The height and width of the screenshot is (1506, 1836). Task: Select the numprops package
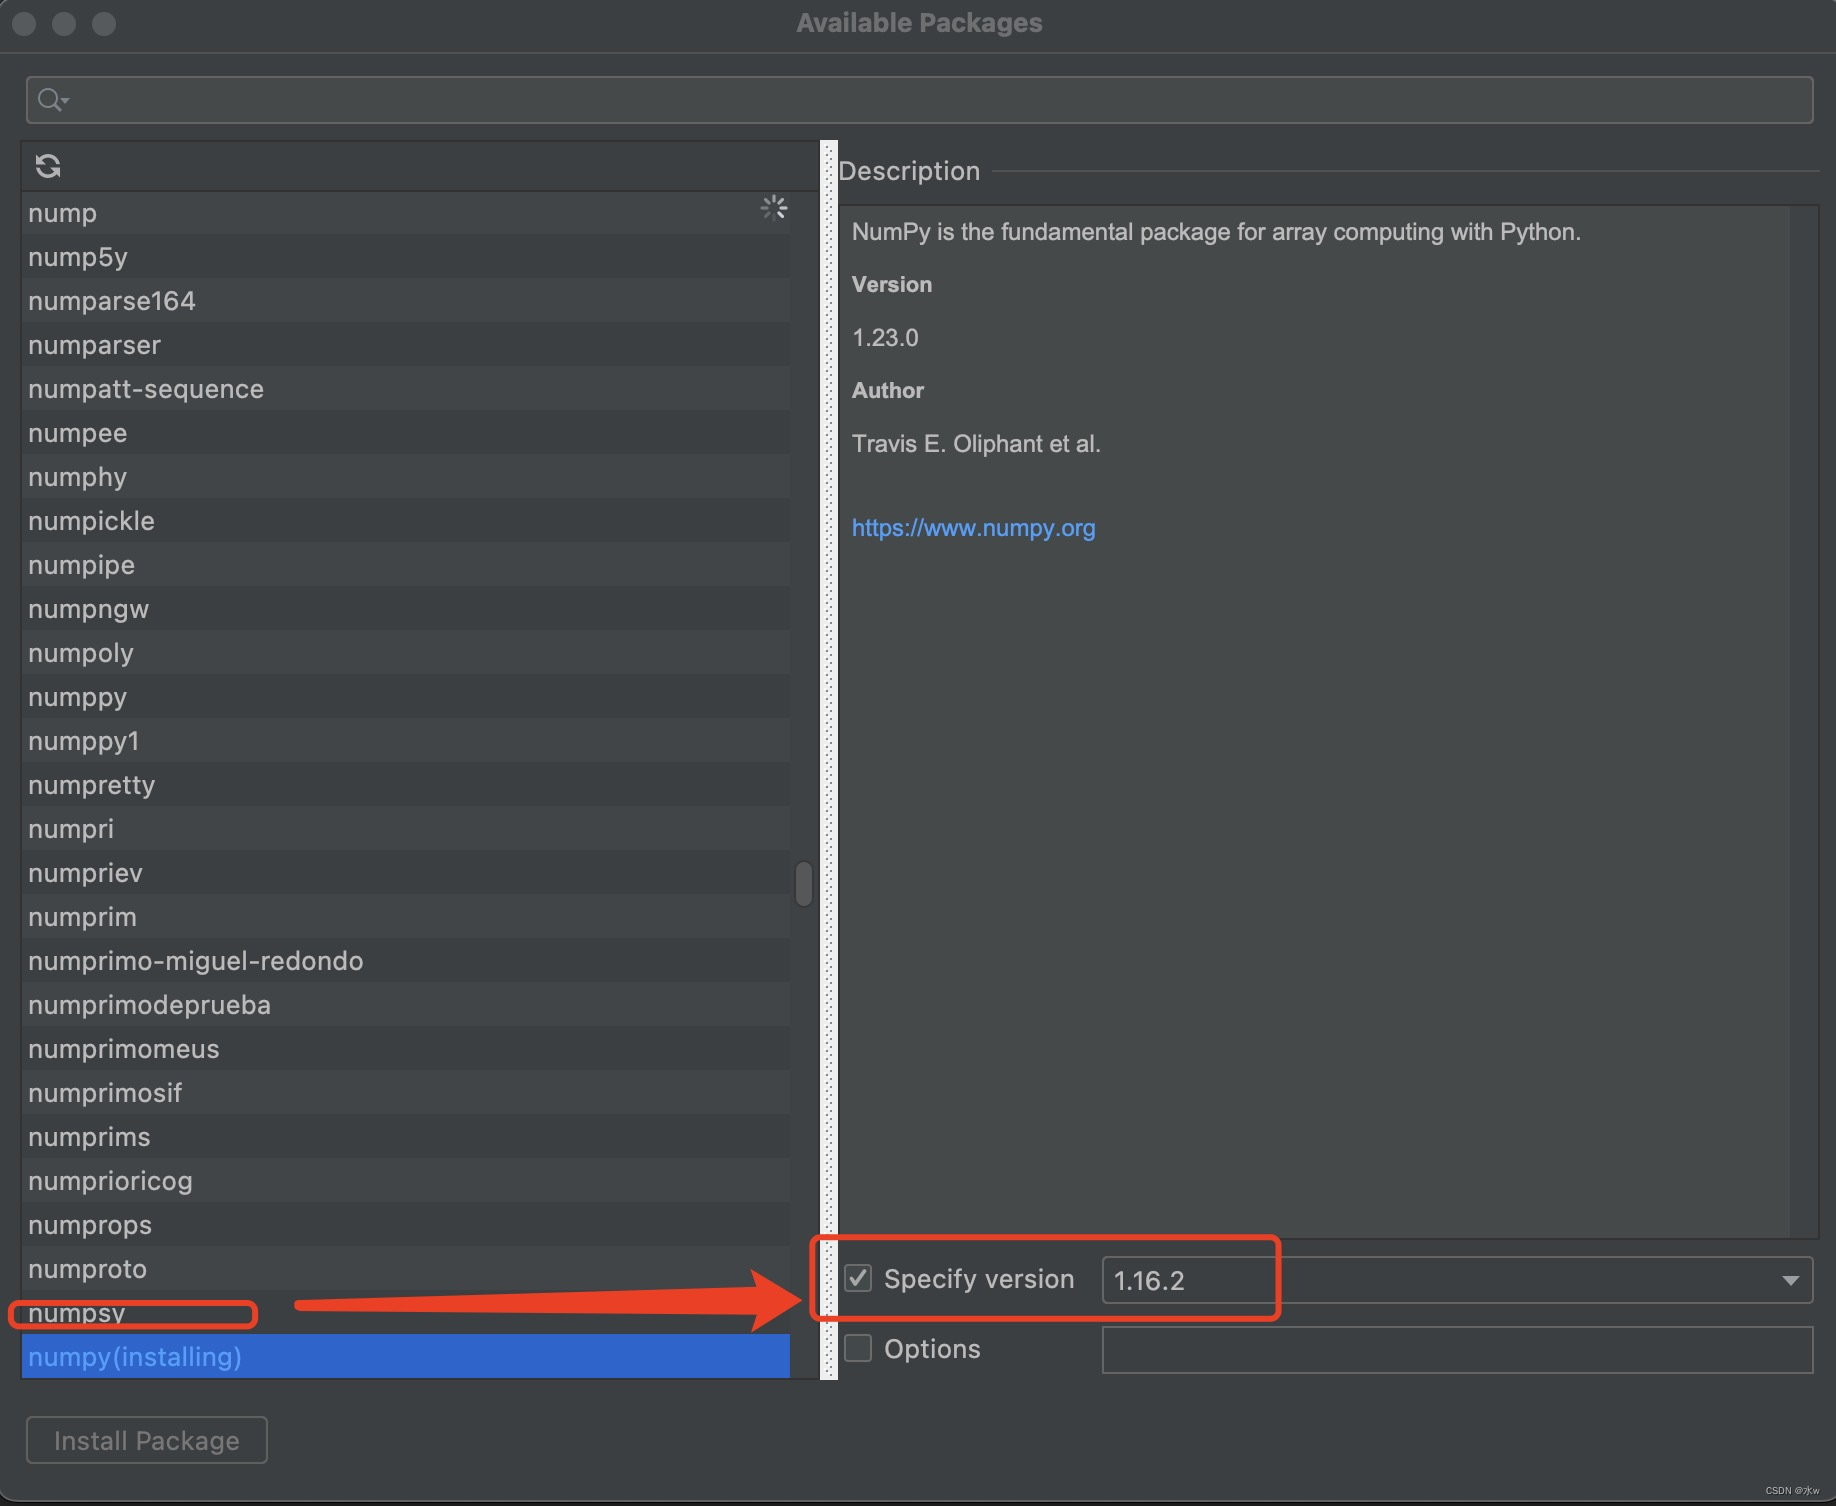405,1225
